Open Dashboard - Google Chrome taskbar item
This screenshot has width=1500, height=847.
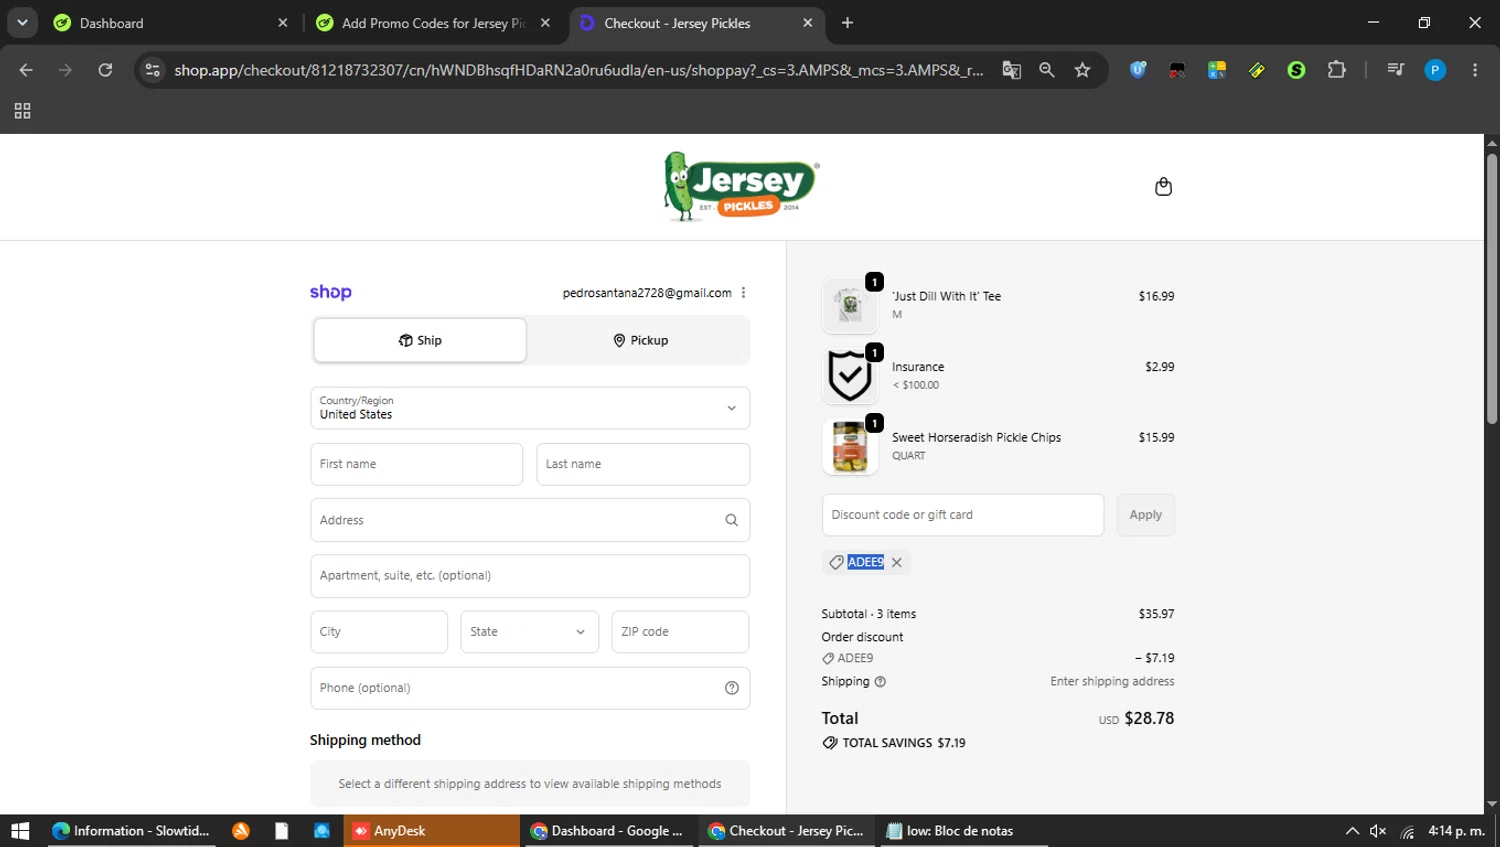[607, 831]
